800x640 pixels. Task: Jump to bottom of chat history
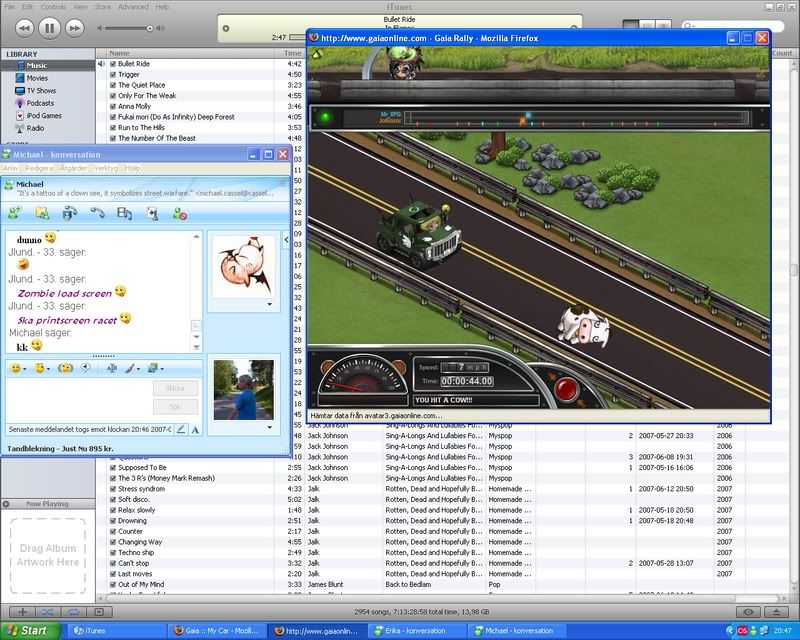point(196,347)
